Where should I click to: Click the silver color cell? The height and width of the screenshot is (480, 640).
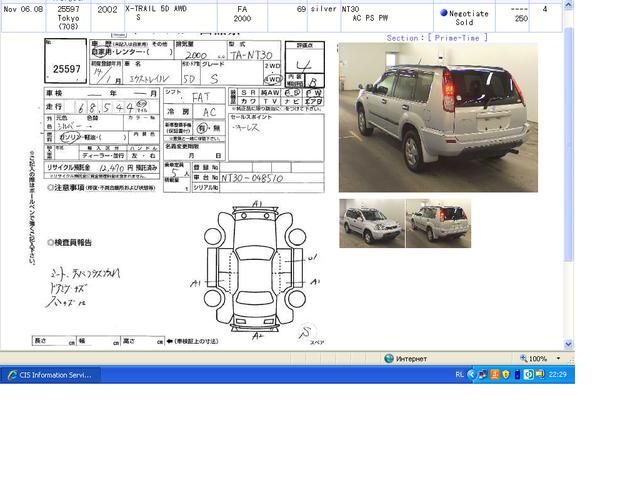coord(324,17)
